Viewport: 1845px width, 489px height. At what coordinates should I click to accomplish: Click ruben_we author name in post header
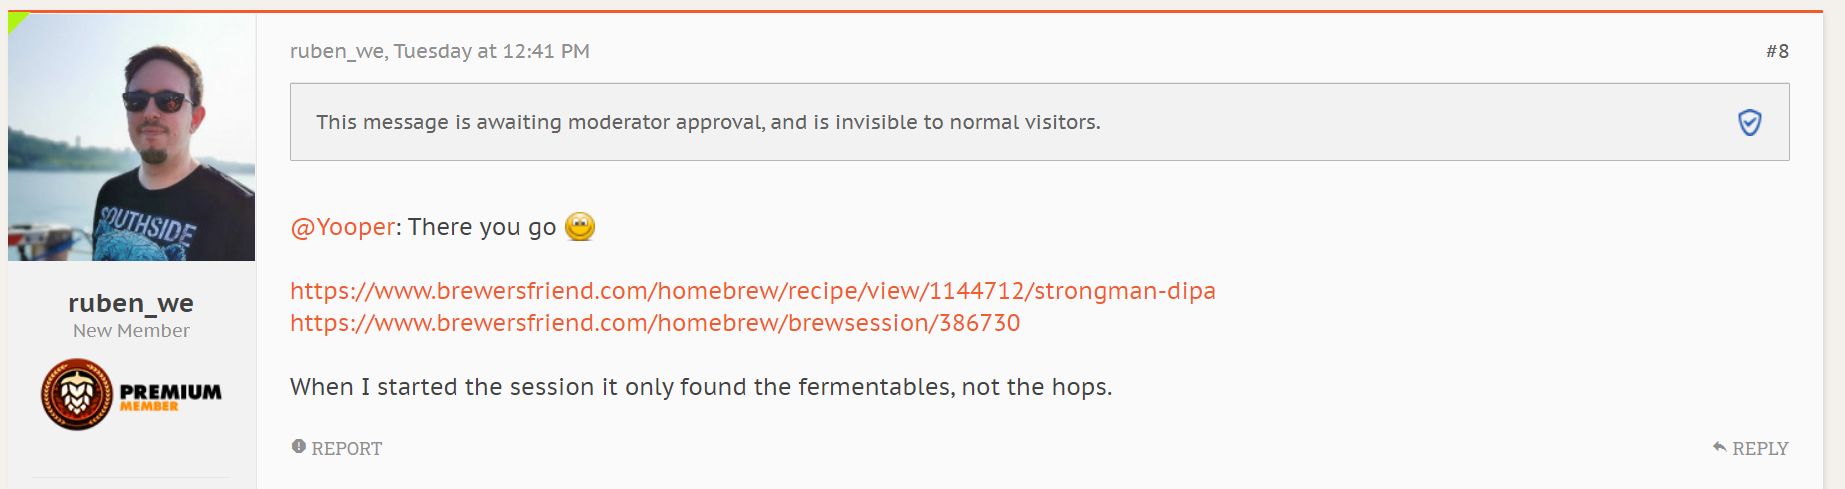(336, 51)
